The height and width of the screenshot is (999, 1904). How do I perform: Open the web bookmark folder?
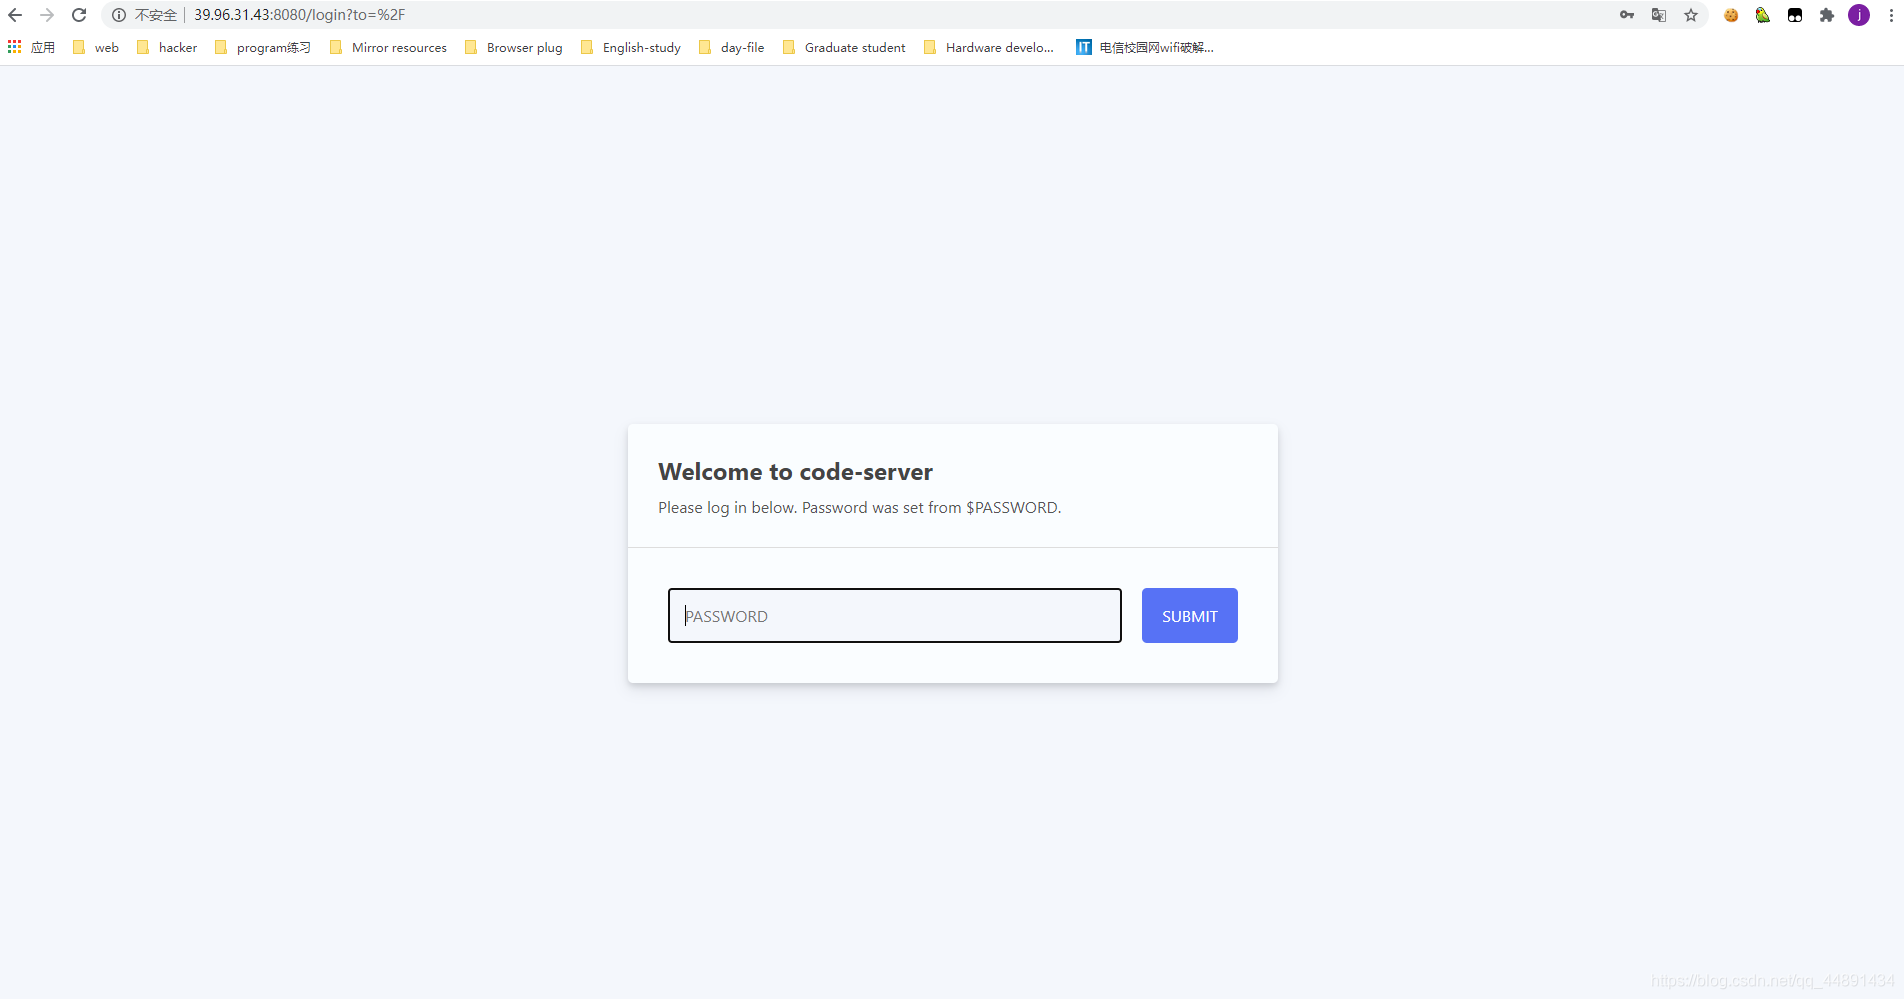click(96, 47)
